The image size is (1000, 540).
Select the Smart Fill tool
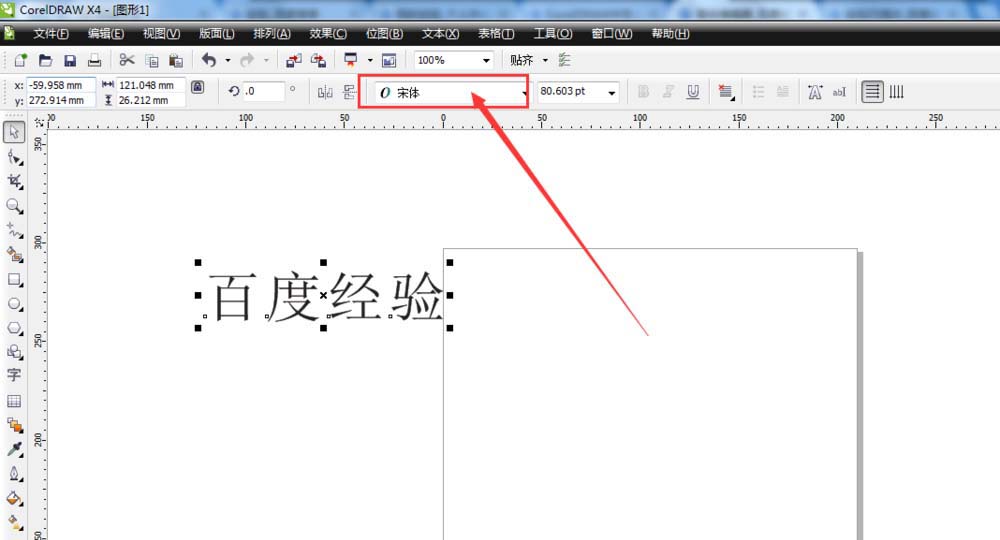15,255
